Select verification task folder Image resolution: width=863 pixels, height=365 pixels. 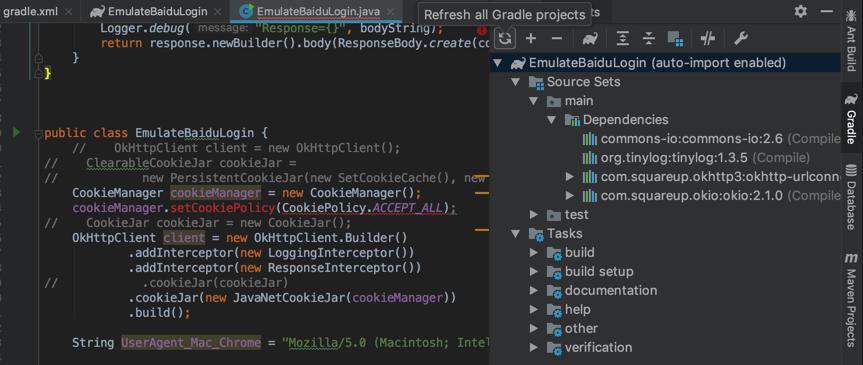click(x=665, y=348)
